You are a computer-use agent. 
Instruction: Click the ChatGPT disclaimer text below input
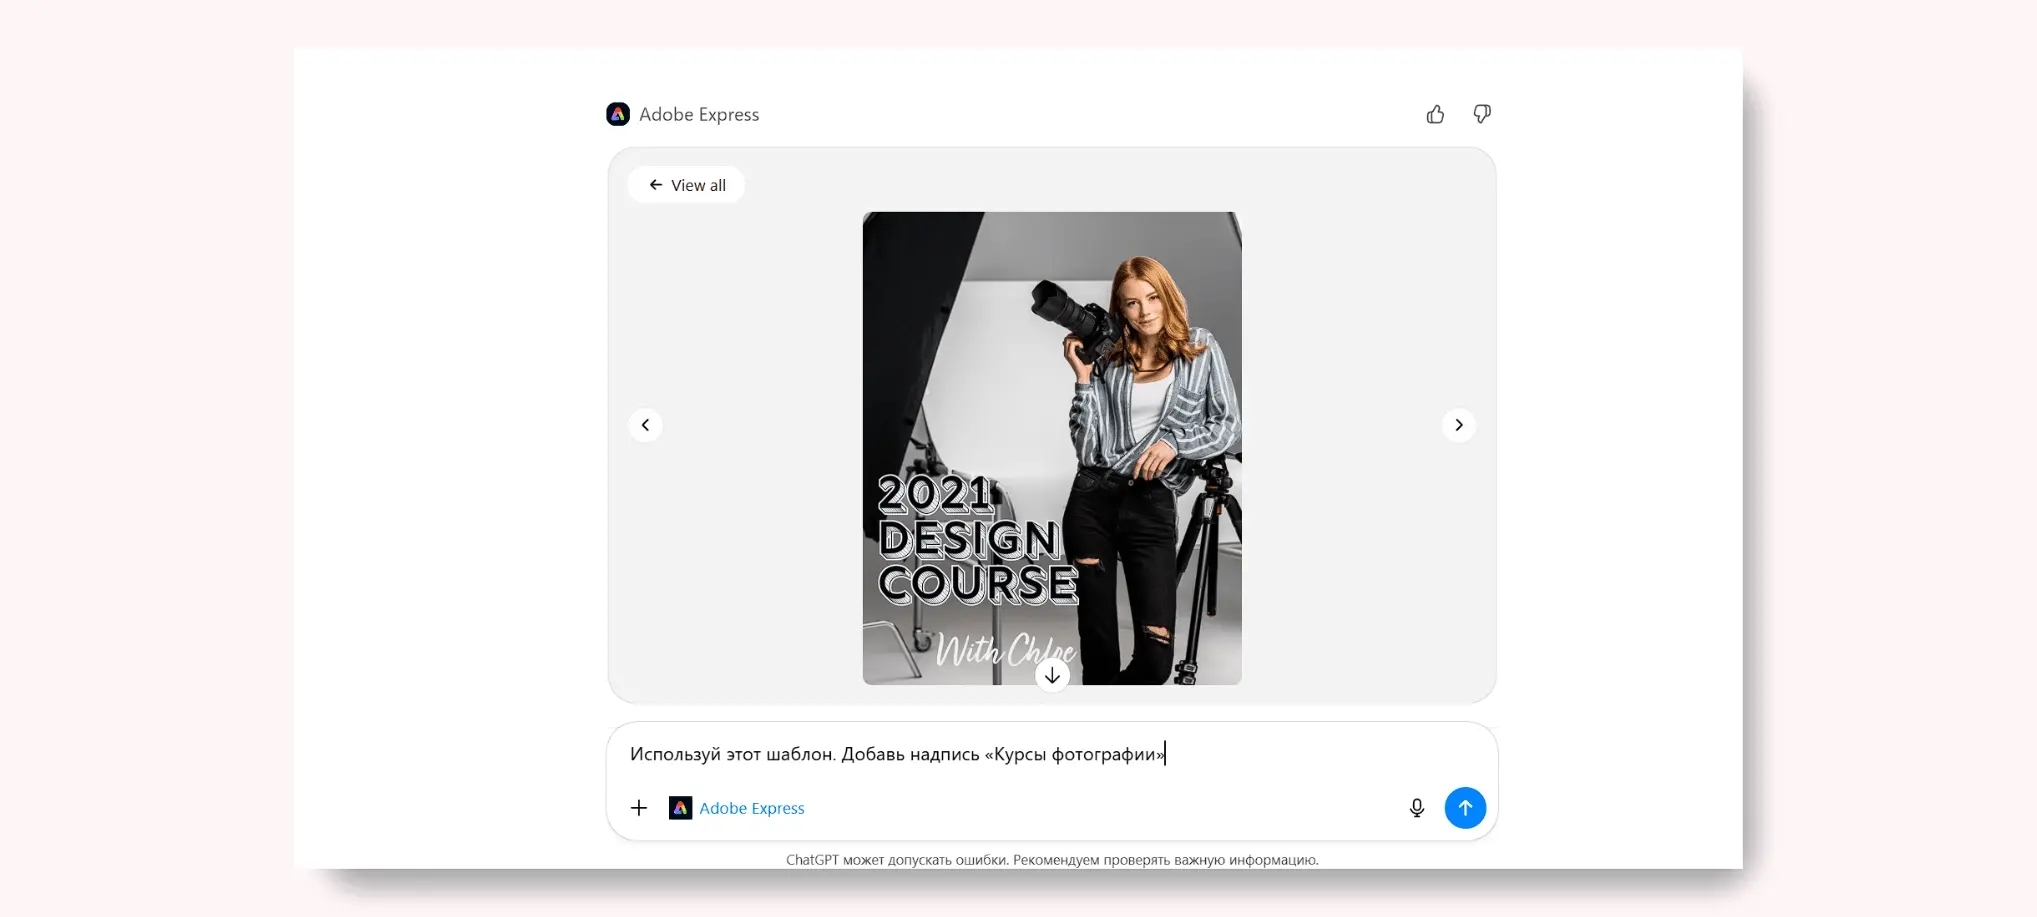[1052, 860]
